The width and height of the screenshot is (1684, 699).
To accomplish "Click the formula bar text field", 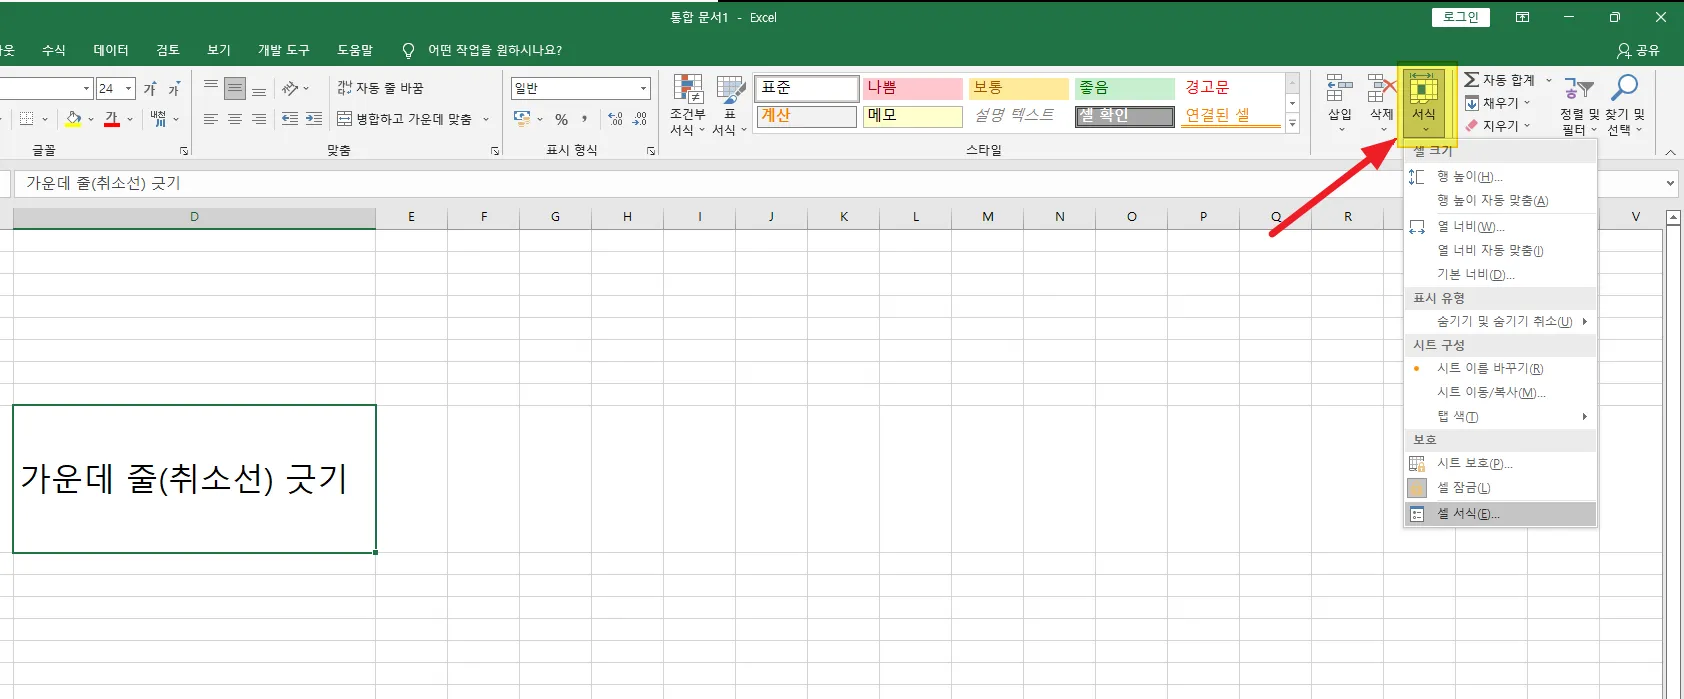I will coord(835,183).
